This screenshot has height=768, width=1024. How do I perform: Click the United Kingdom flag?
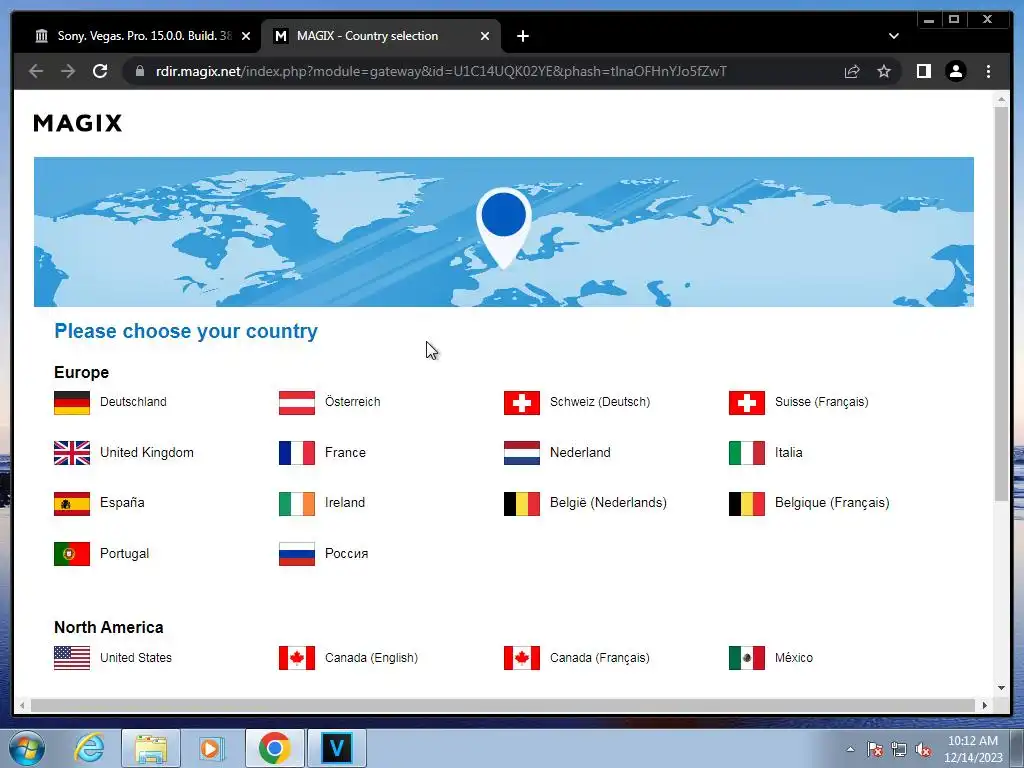pos(72,453)
